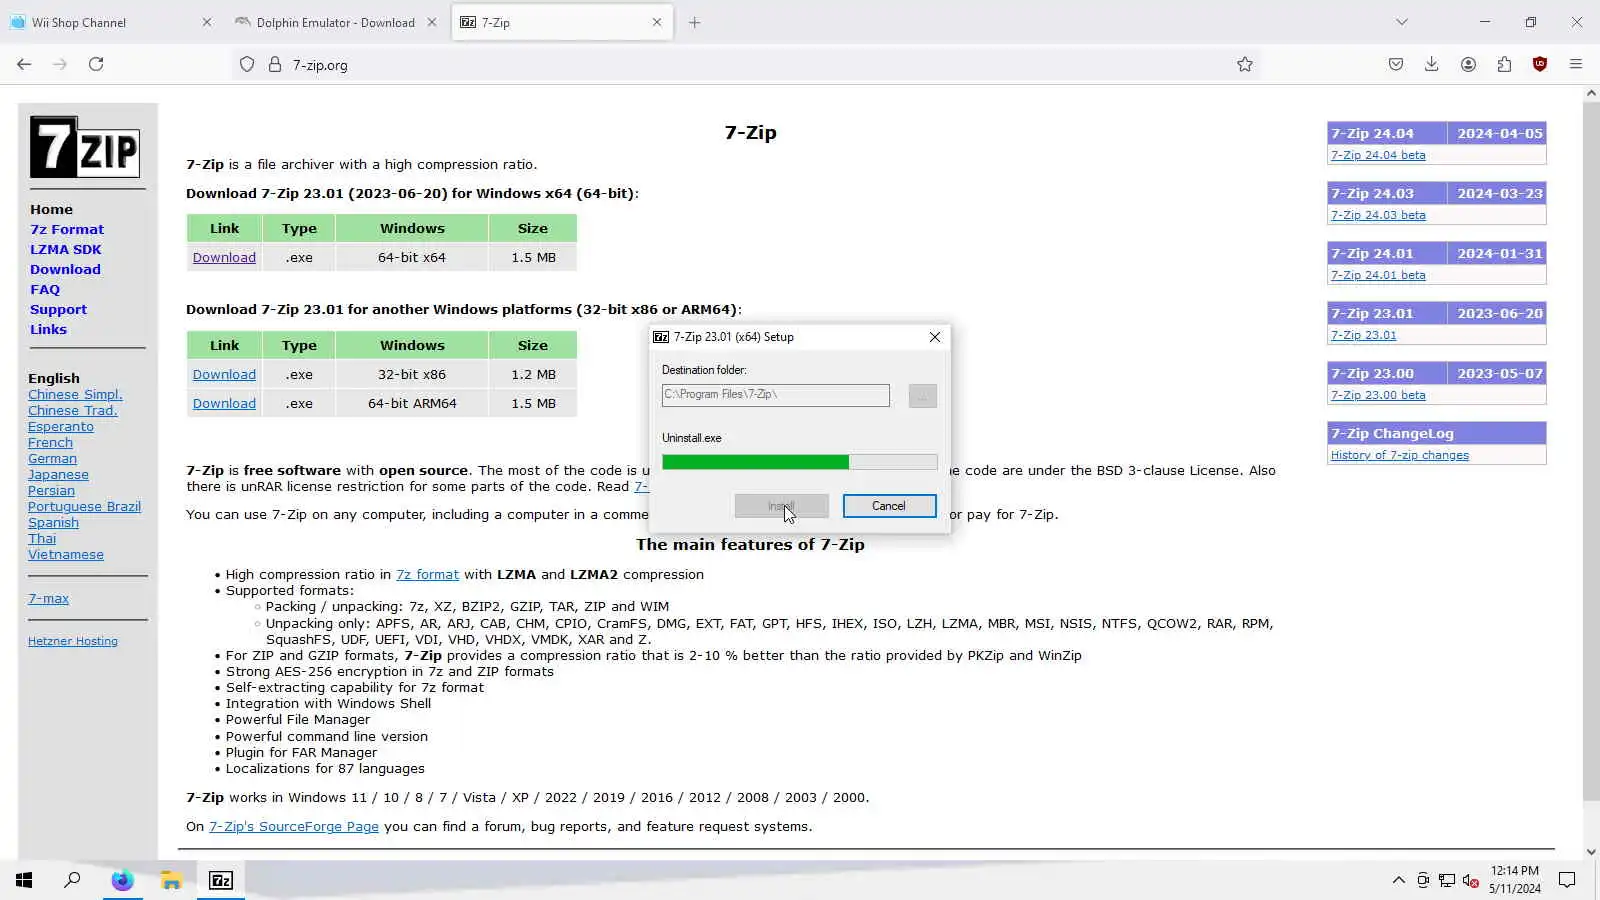Open the tracking protection shield icon
Viewport: 1600px width, 900px height.
pos(247,64)
